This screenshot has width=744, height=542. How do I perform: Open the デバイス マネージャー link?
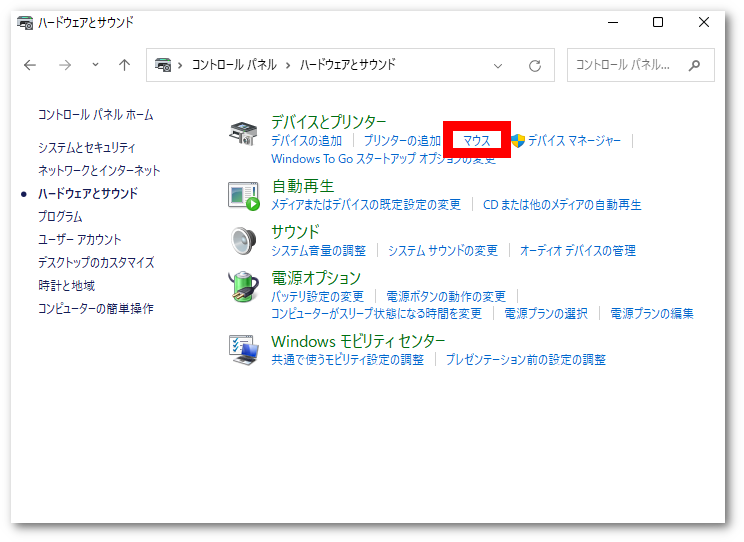574,140
